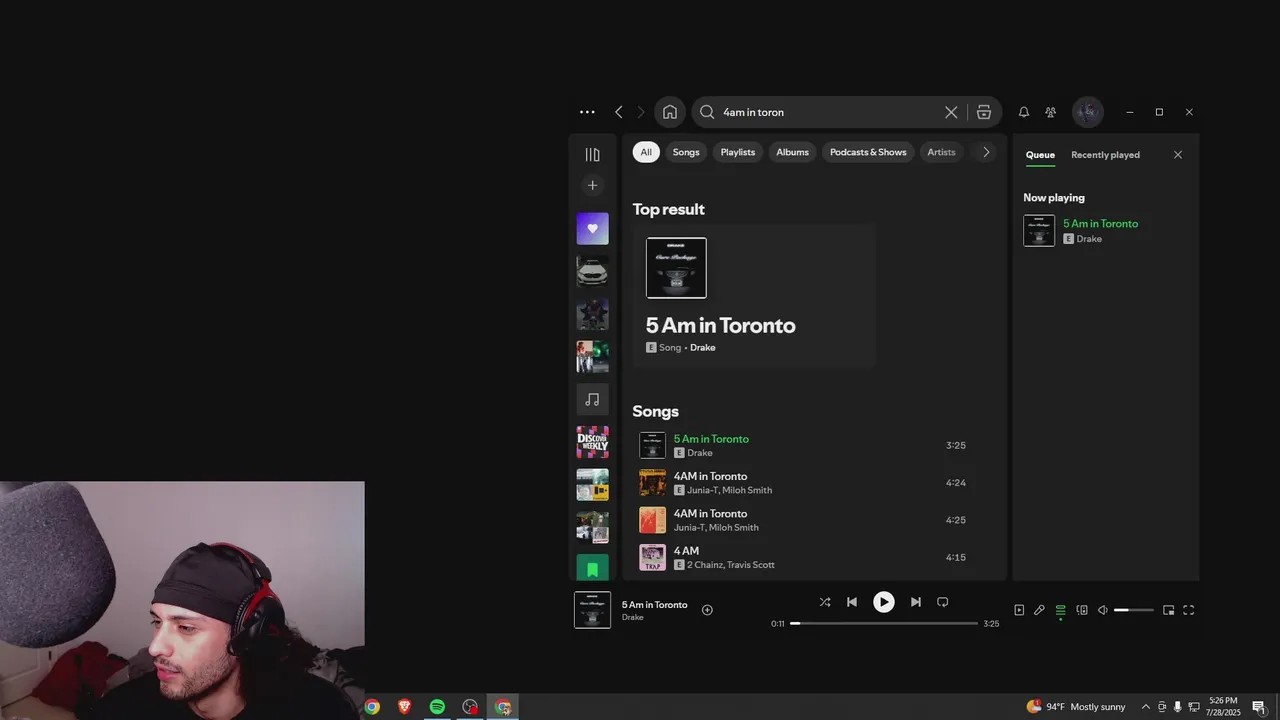Viewport: 1280px width, 720px height.
Task: Open Liked Songs purple heart playlist
Action: pos(592,228)
